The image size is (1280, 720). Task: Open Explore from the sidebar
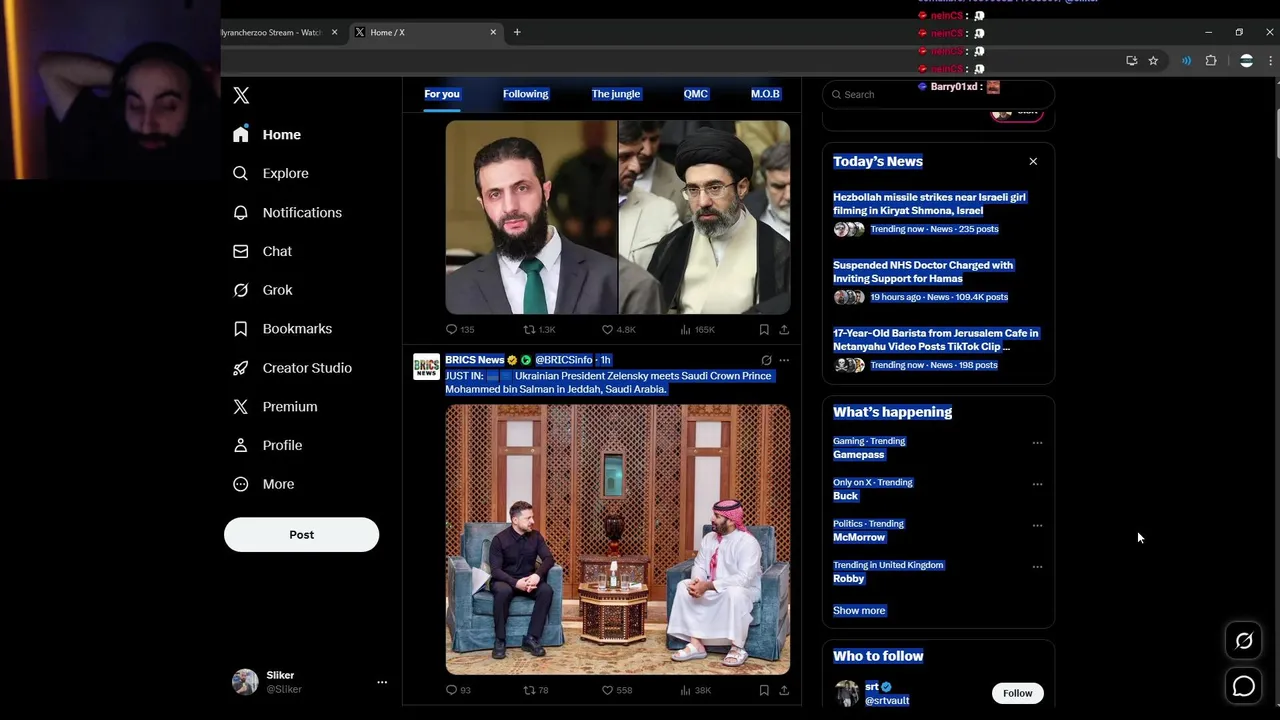[271, 173]
